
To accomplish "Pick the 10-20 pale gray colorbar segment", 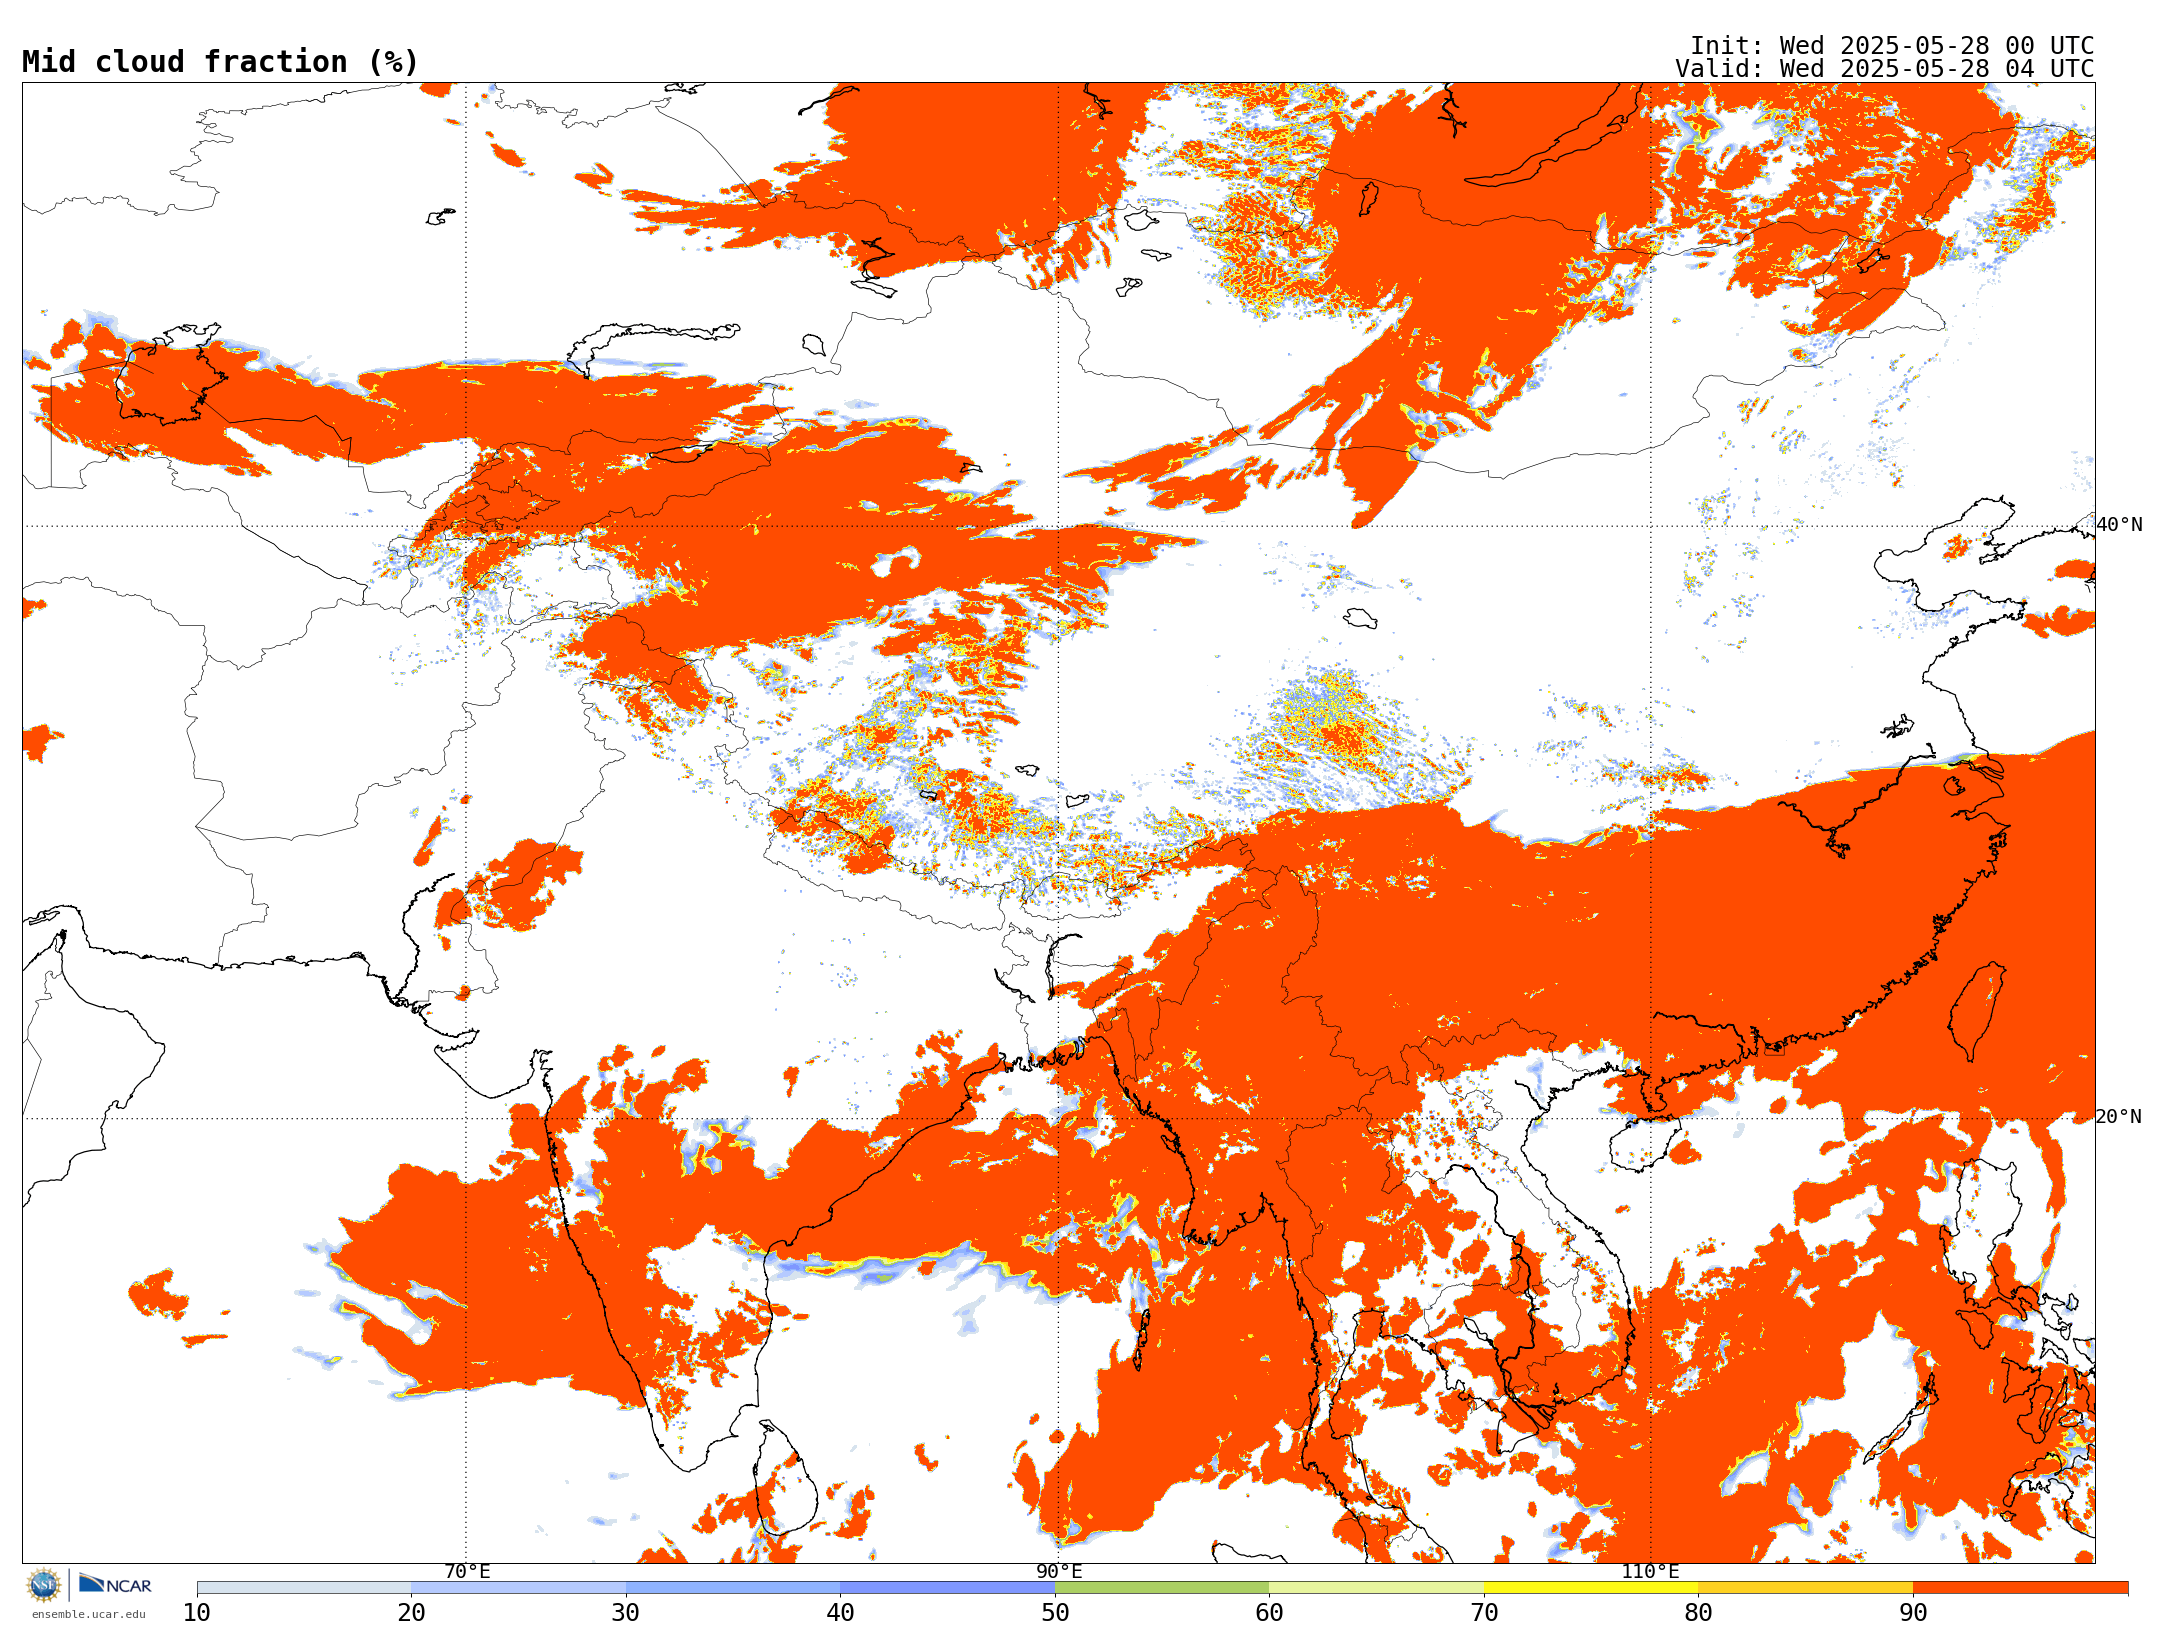I will point(304,1588).
